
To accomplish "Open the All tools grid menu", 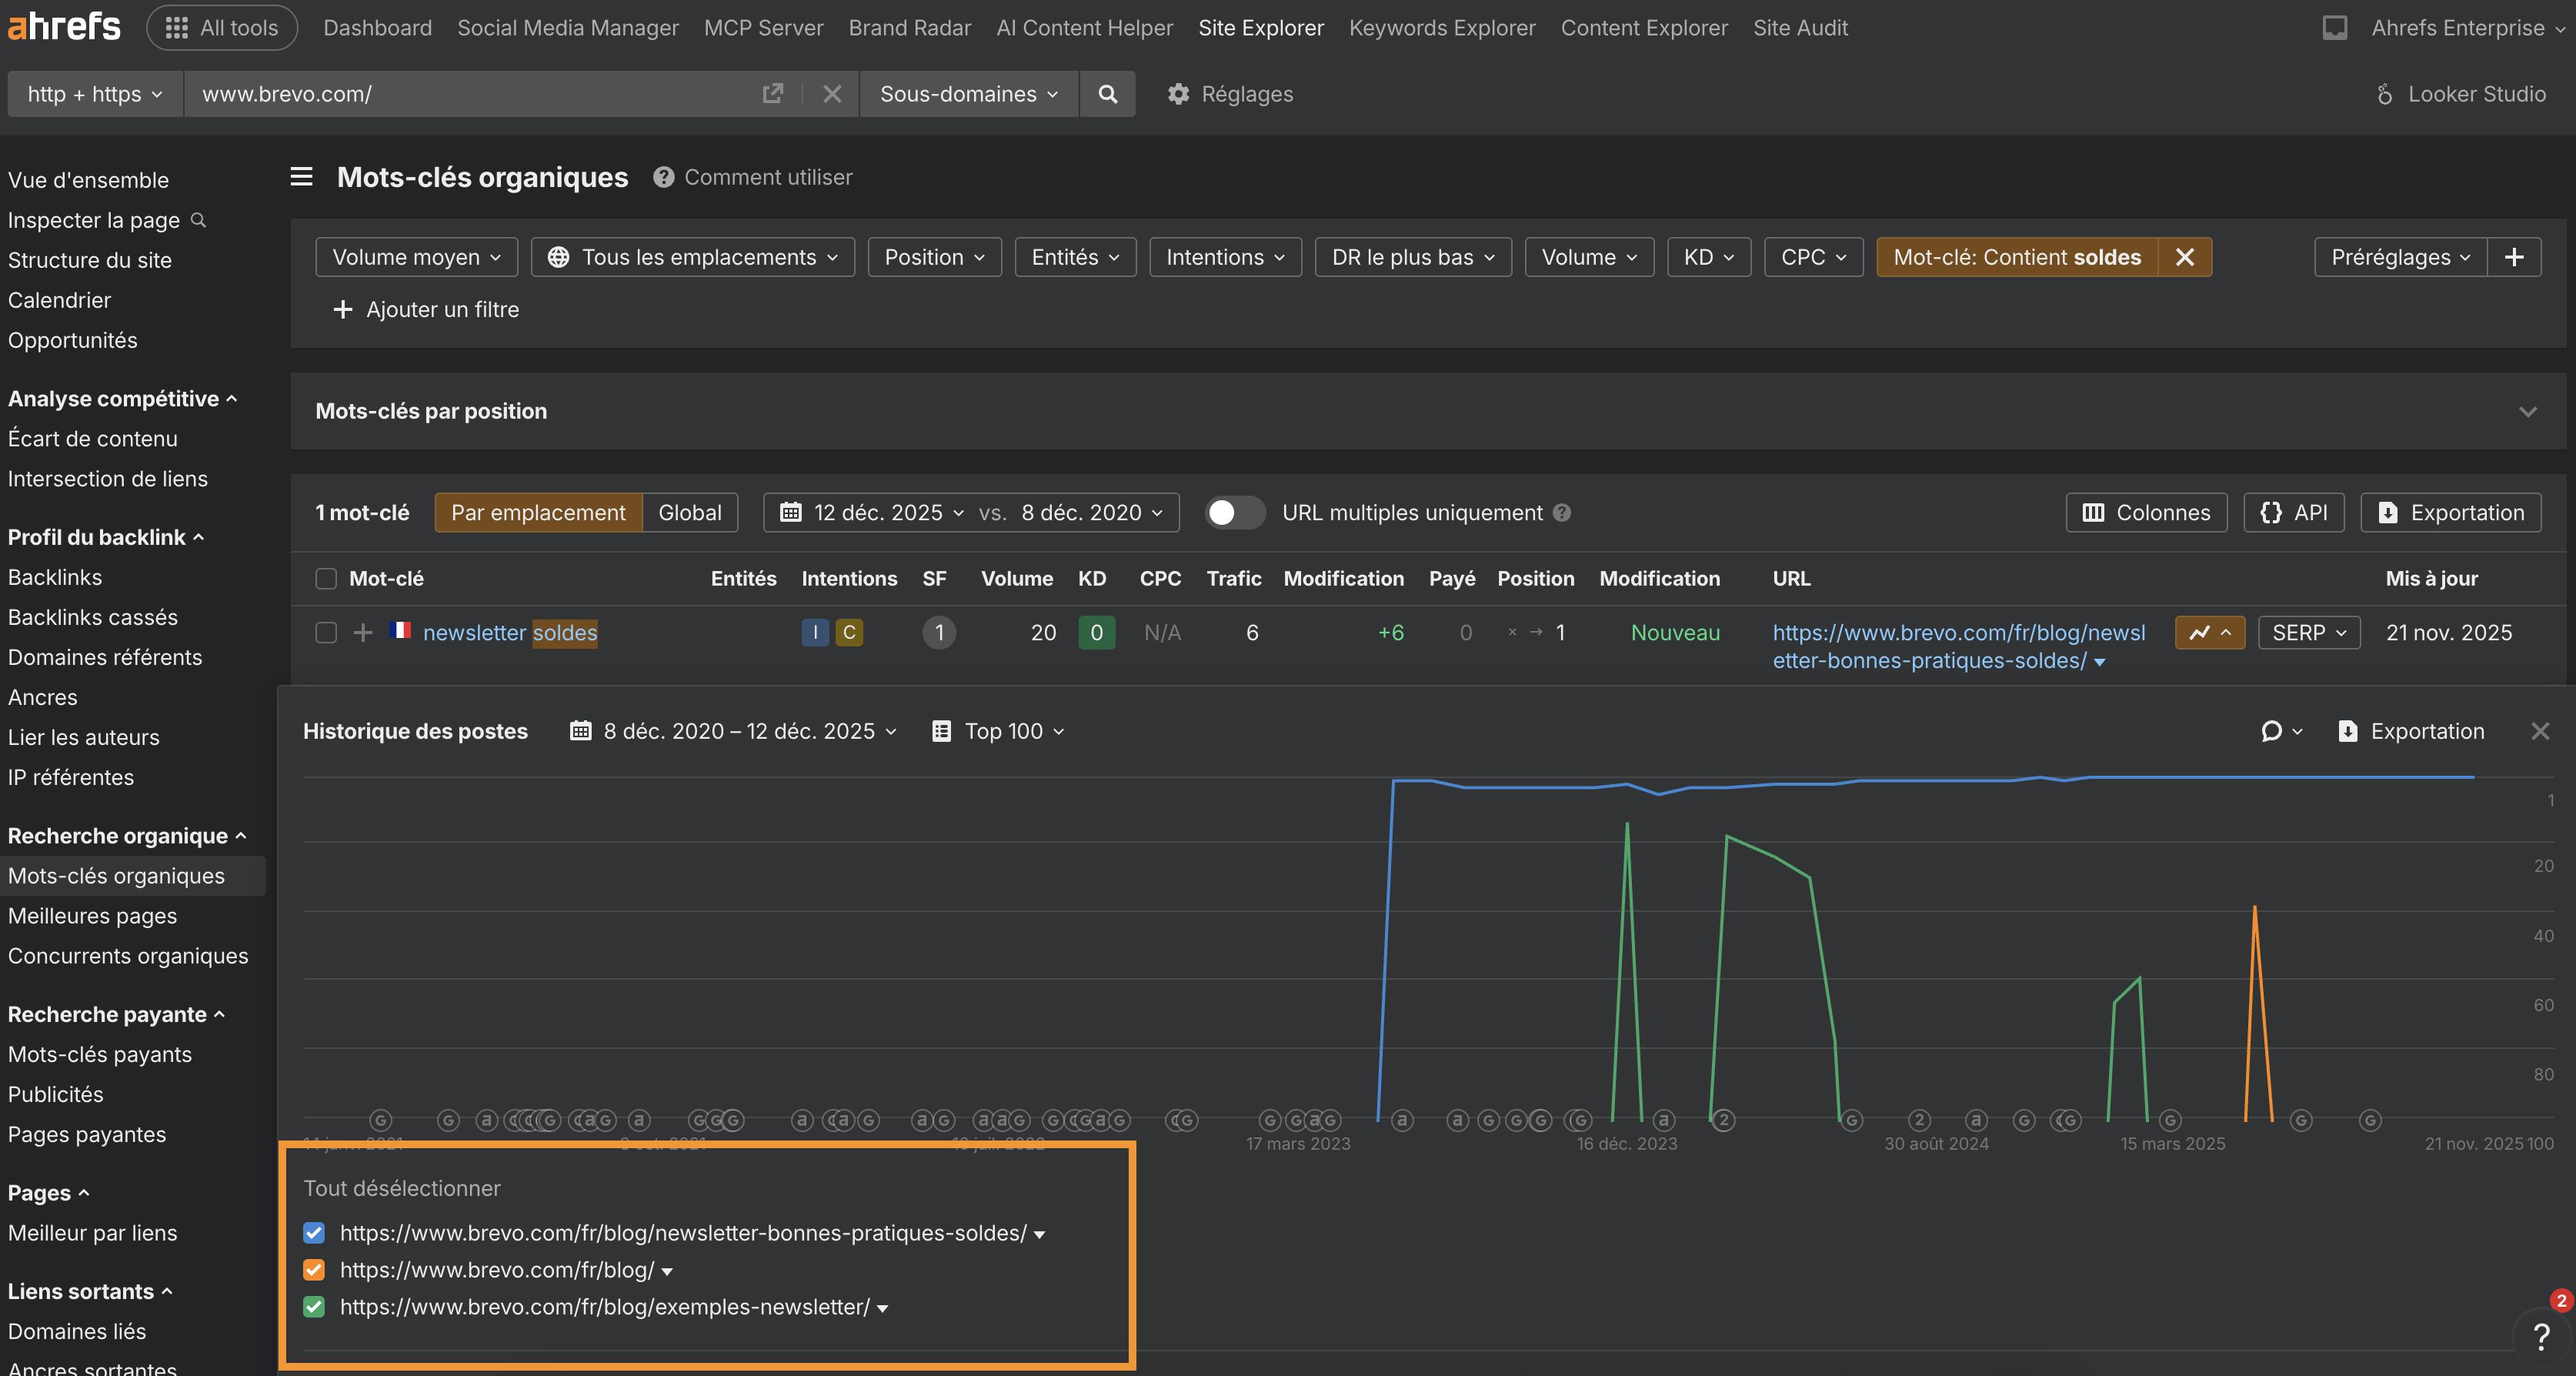I will [x=222, y=28].
